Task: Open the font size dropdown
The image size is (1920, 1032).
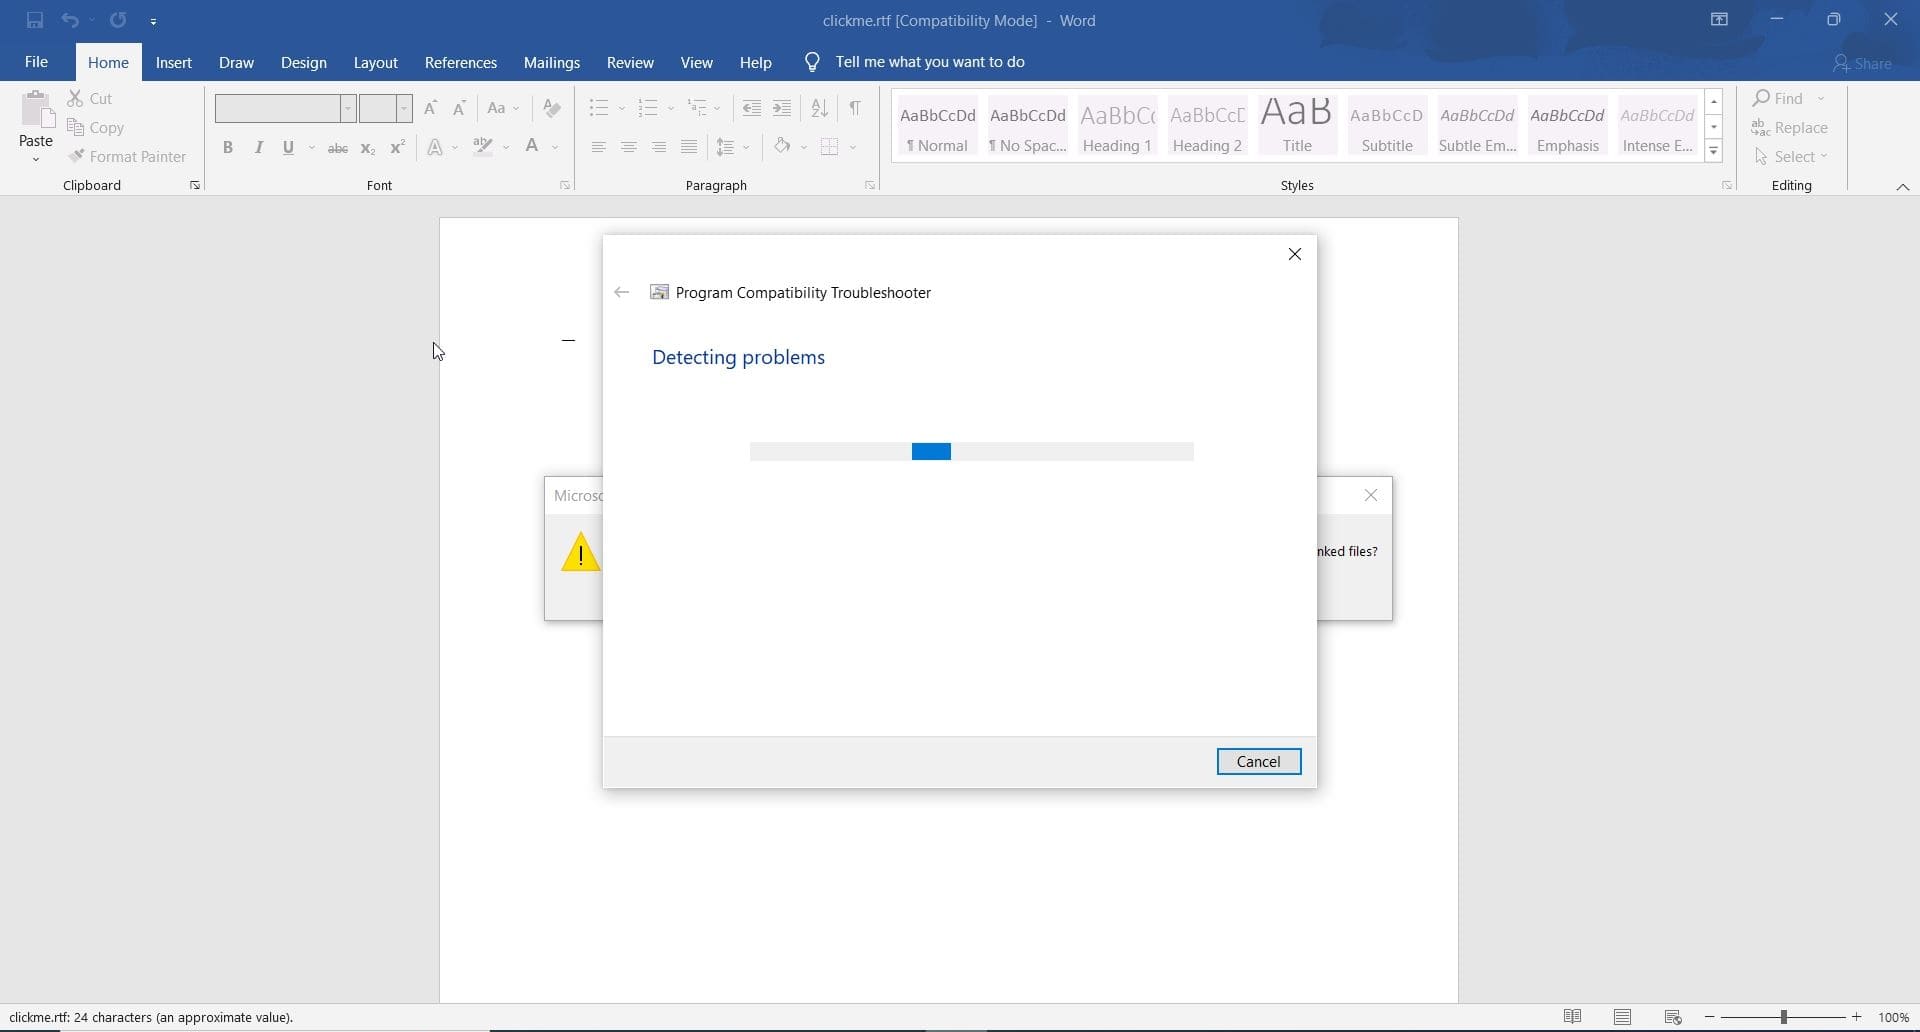Action: point(404,108)
